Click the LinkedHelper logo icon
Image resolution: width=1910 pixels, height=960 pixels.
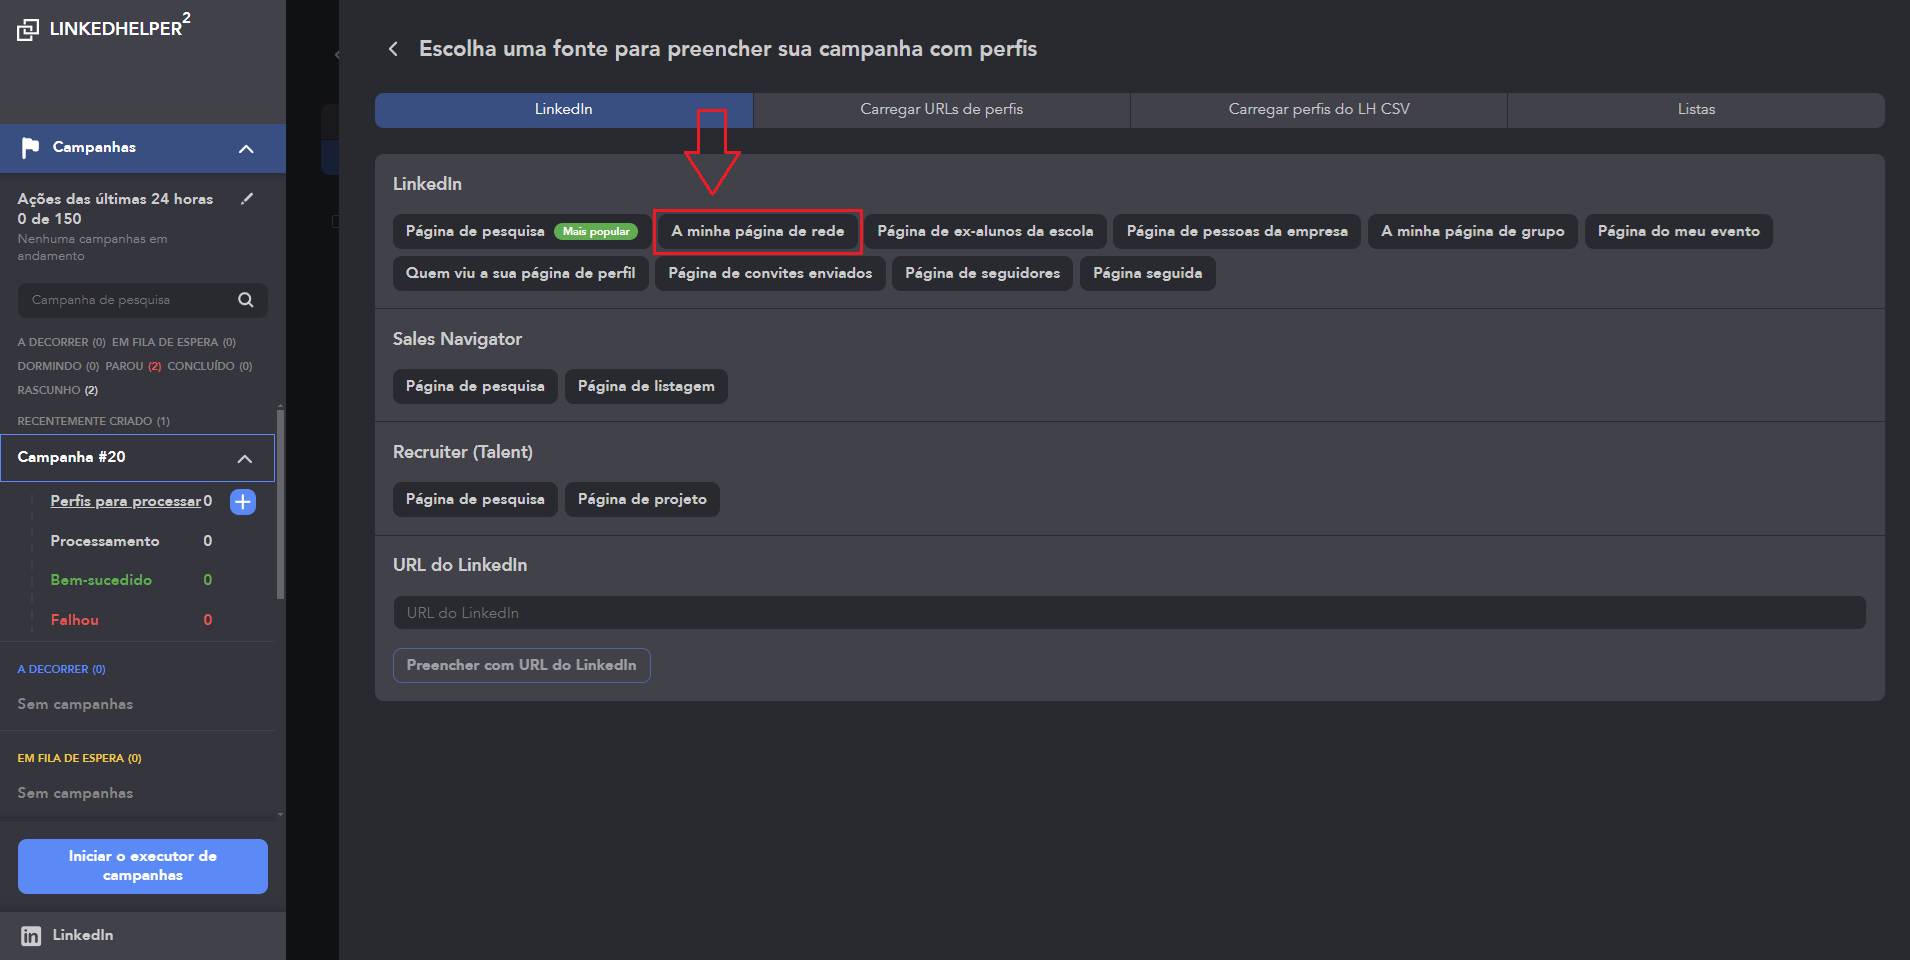(28, 30)
